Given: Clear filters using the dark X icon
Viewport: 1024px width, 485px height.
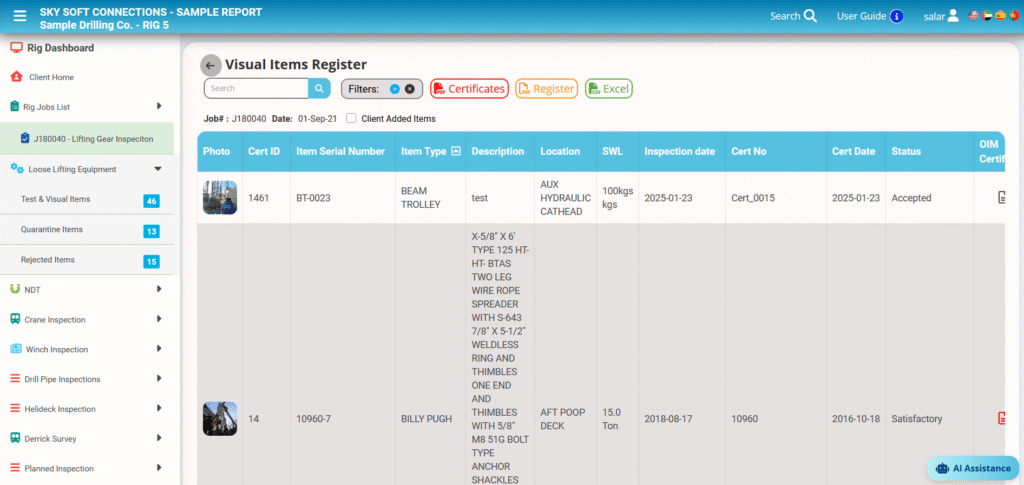Looking at the screenshot, I should click(x=410, y=89).
